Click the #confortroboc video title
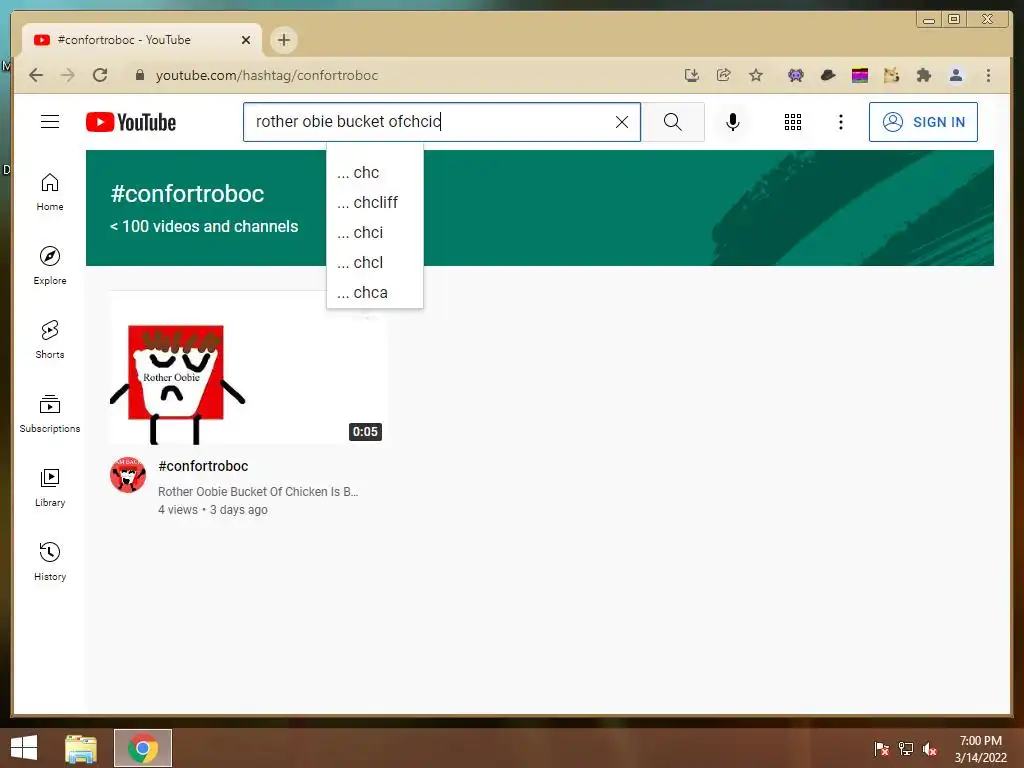This screenshot has height=768, width=1024. coord(203,466)
